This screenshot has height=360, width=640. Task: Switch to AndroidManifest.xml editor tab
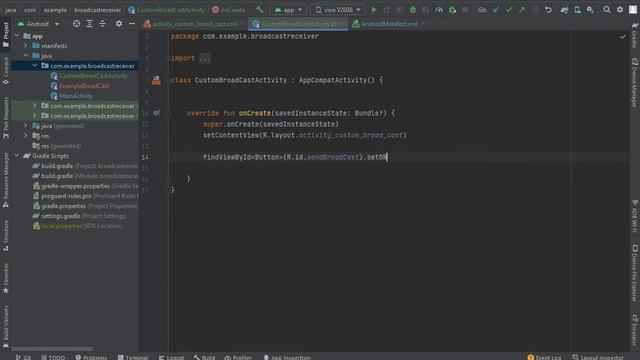389,24
